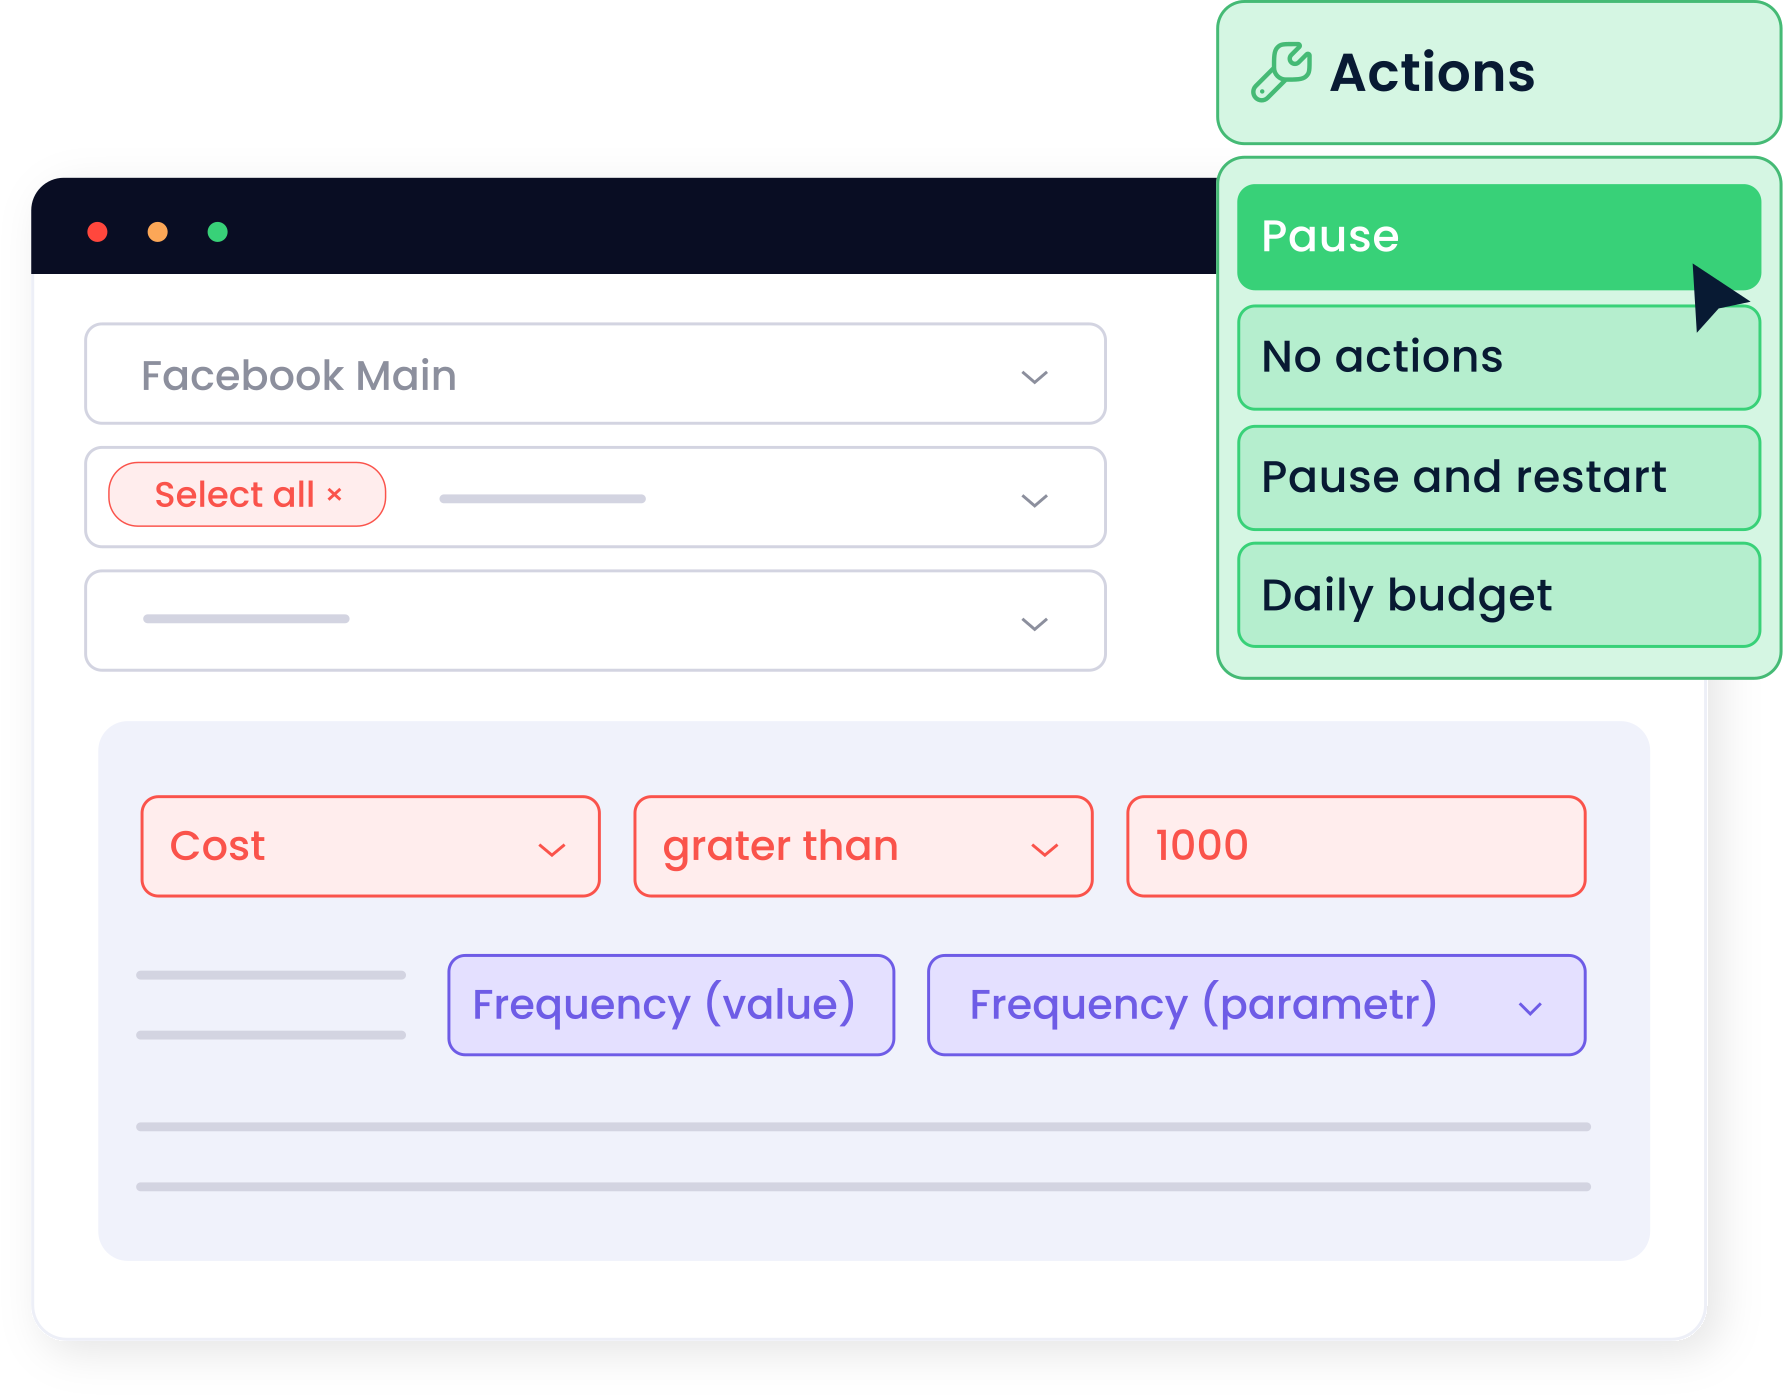Expand the Frequency (parametr) dropdown
The width and height of the screenshot is (1784, 1397).
coord(1257,1005)
